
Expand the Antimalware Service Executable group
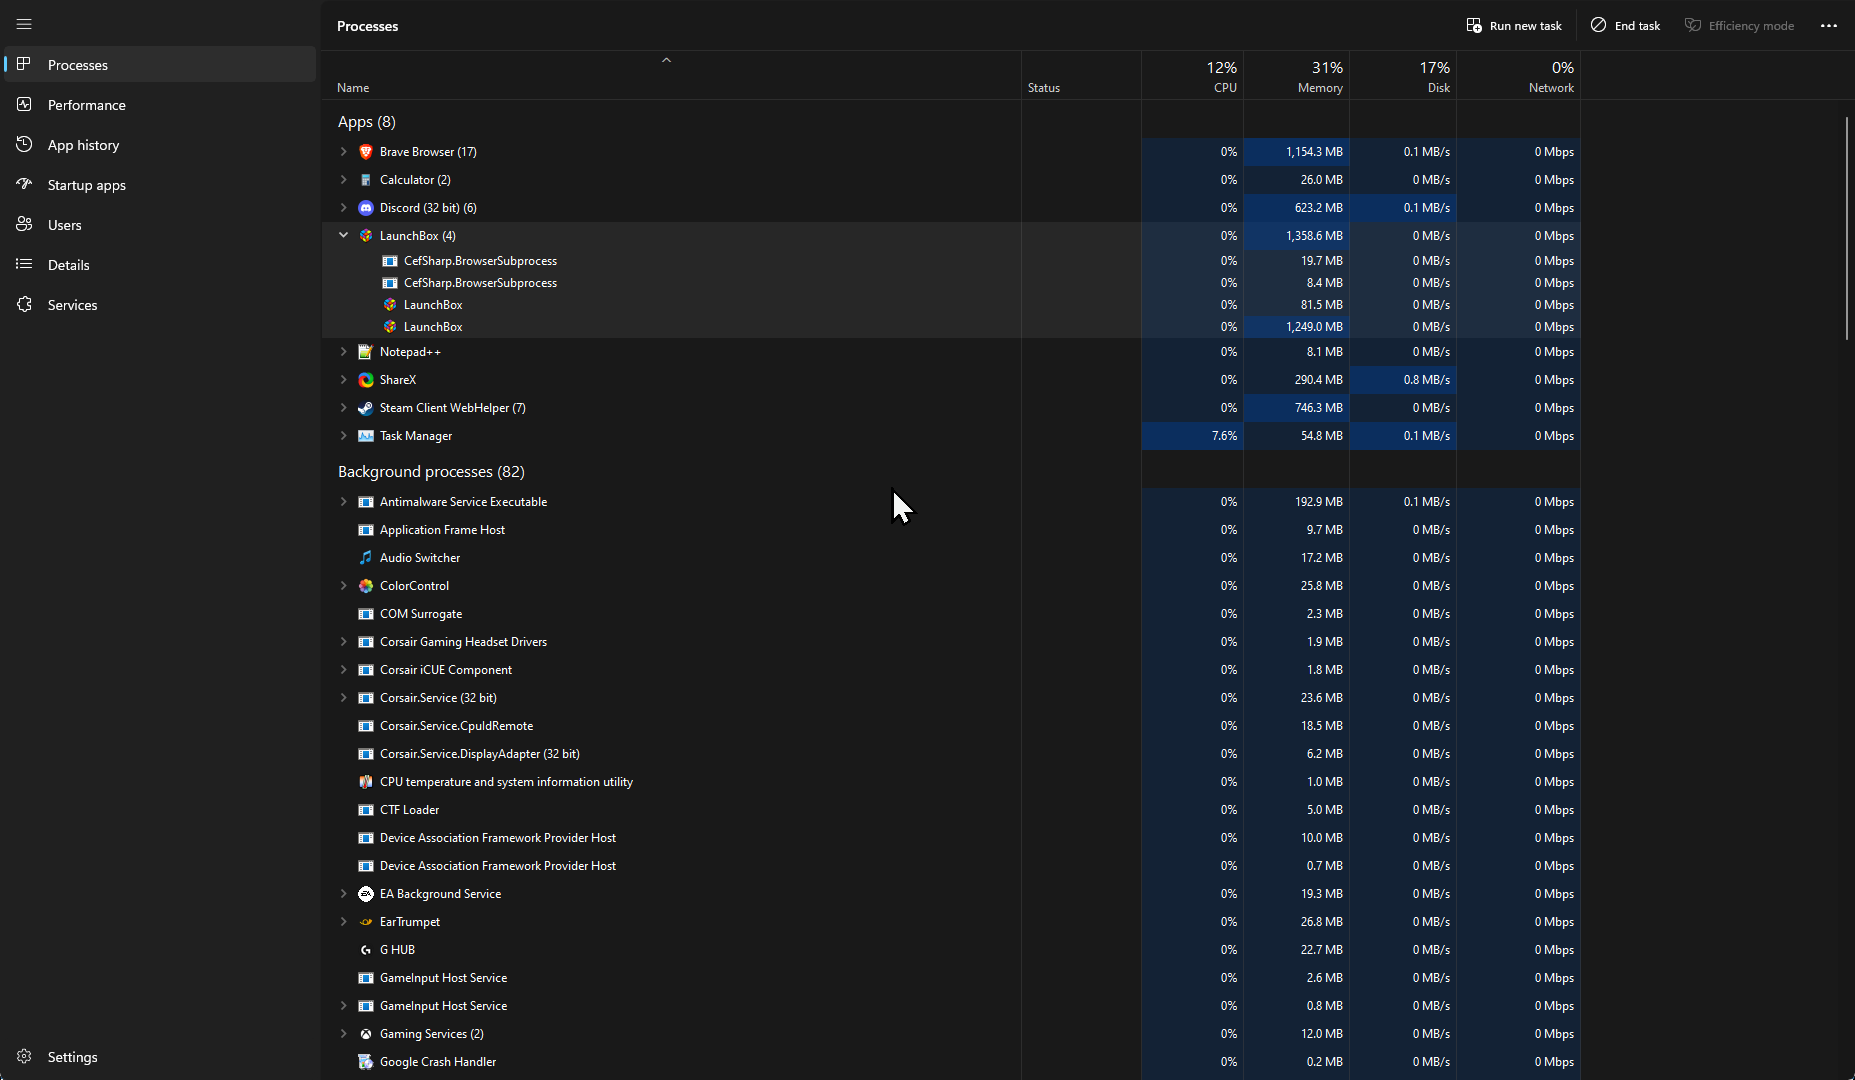click(344, 502)
